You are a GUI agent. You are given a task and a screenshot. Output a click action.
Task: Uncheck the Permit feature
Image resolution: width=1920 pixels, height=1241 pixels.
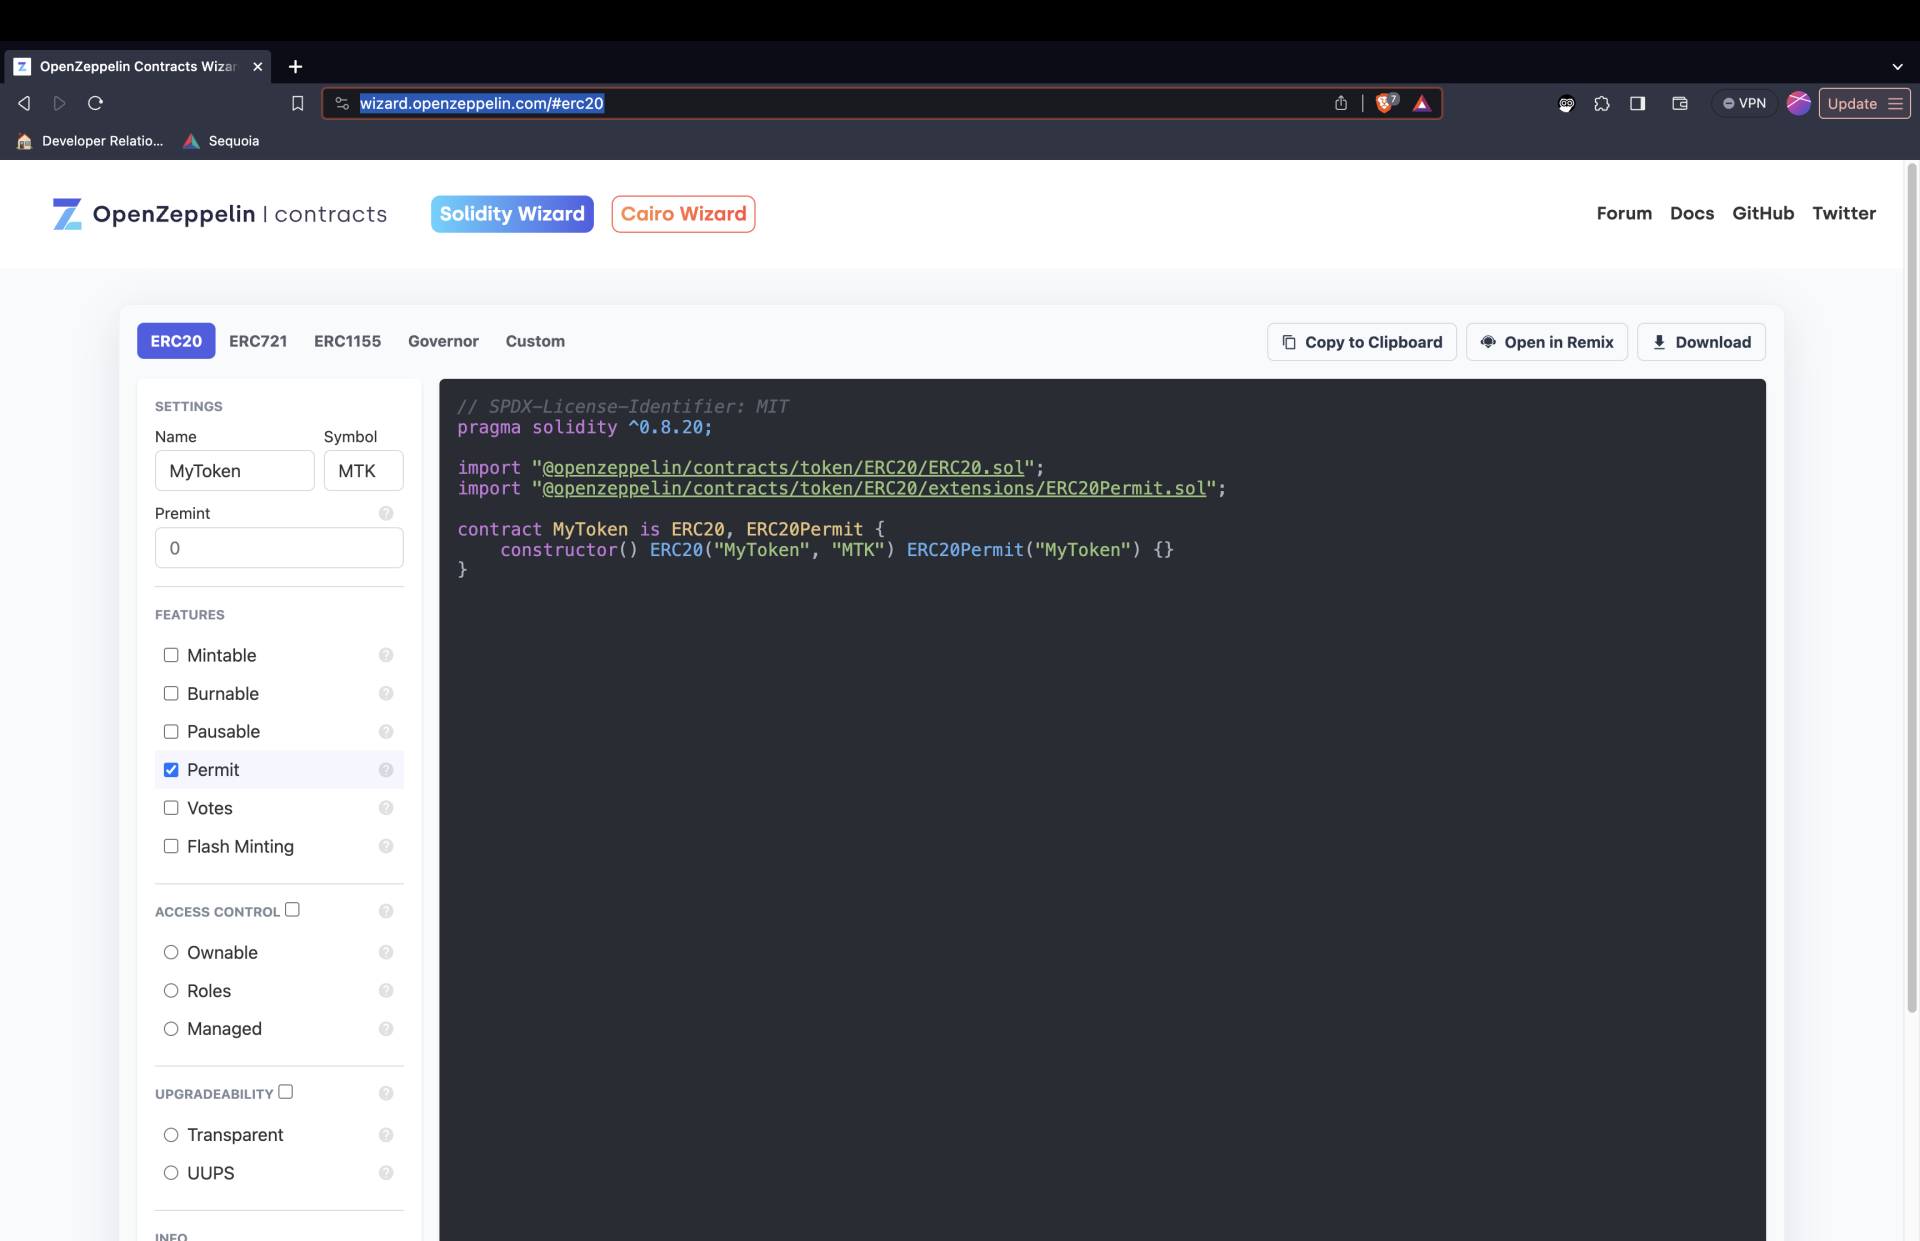[171, 770]
